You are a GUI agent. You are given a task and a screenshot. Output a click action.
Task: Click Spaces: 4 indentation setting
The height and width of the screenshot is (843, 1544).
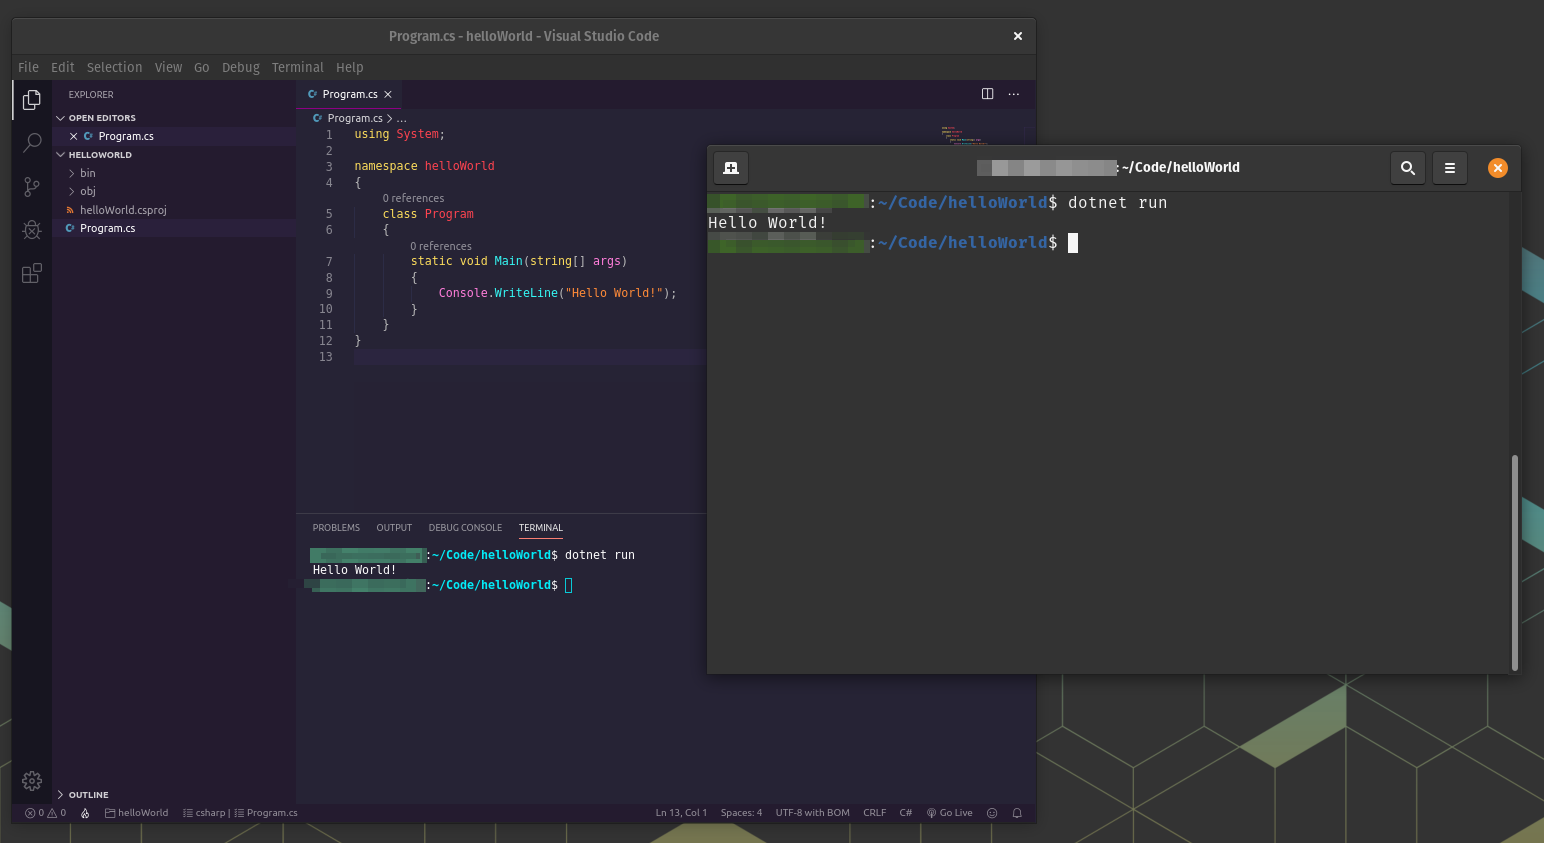pyautogui.click(x=741, y=813)
